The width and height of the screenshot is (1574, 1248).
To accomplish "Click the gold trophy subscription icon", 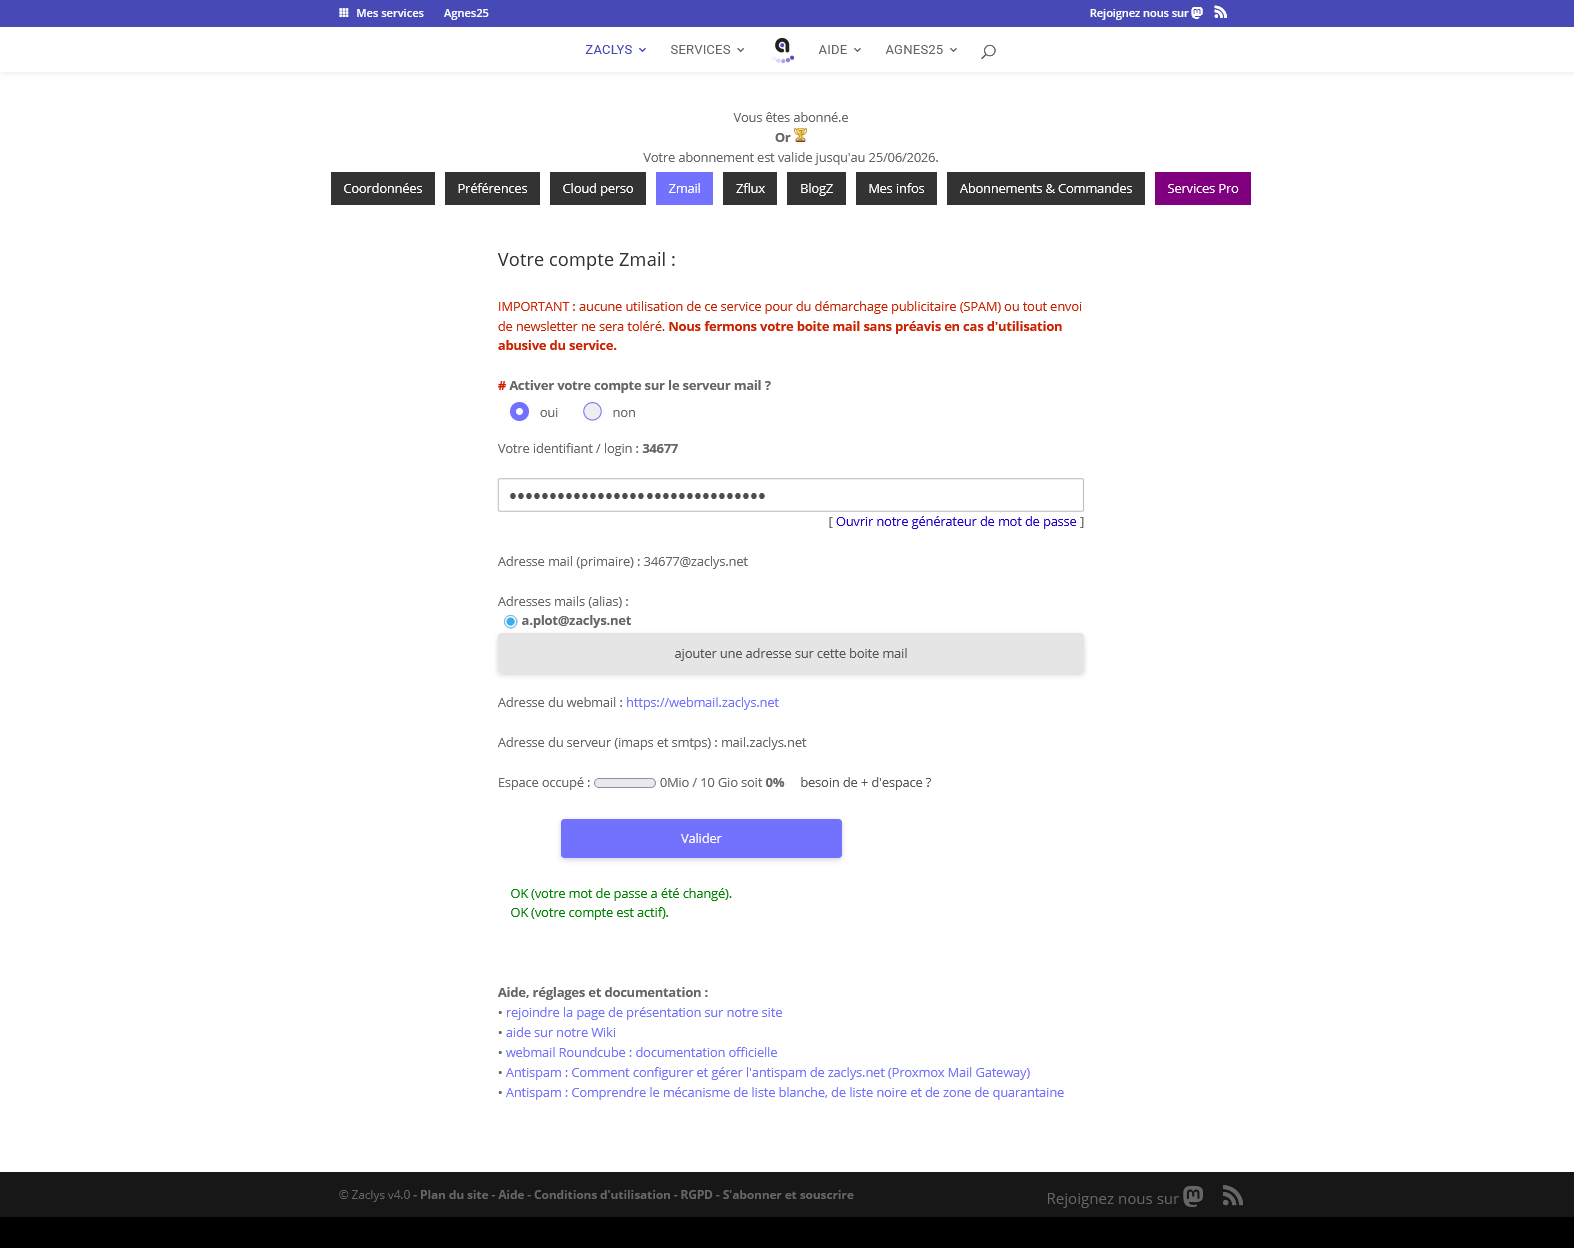I will [800, 136].
